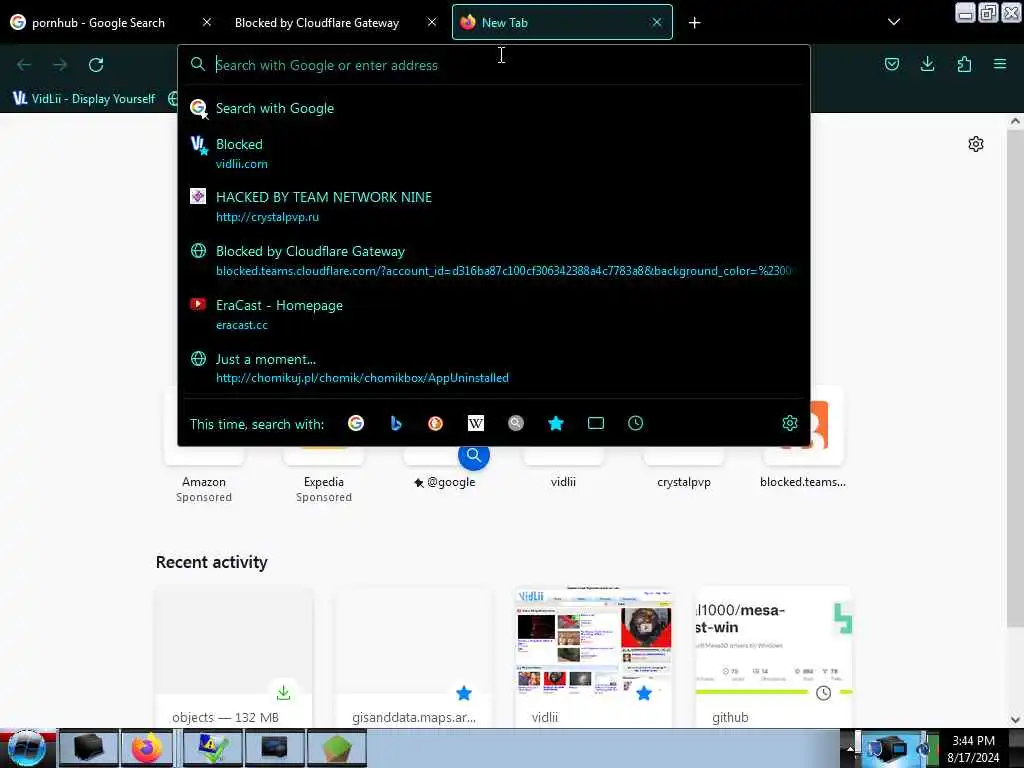Expand the list all tabs chevron
The height and width of the screenshot is (768, 1024).
coord(894,22)
